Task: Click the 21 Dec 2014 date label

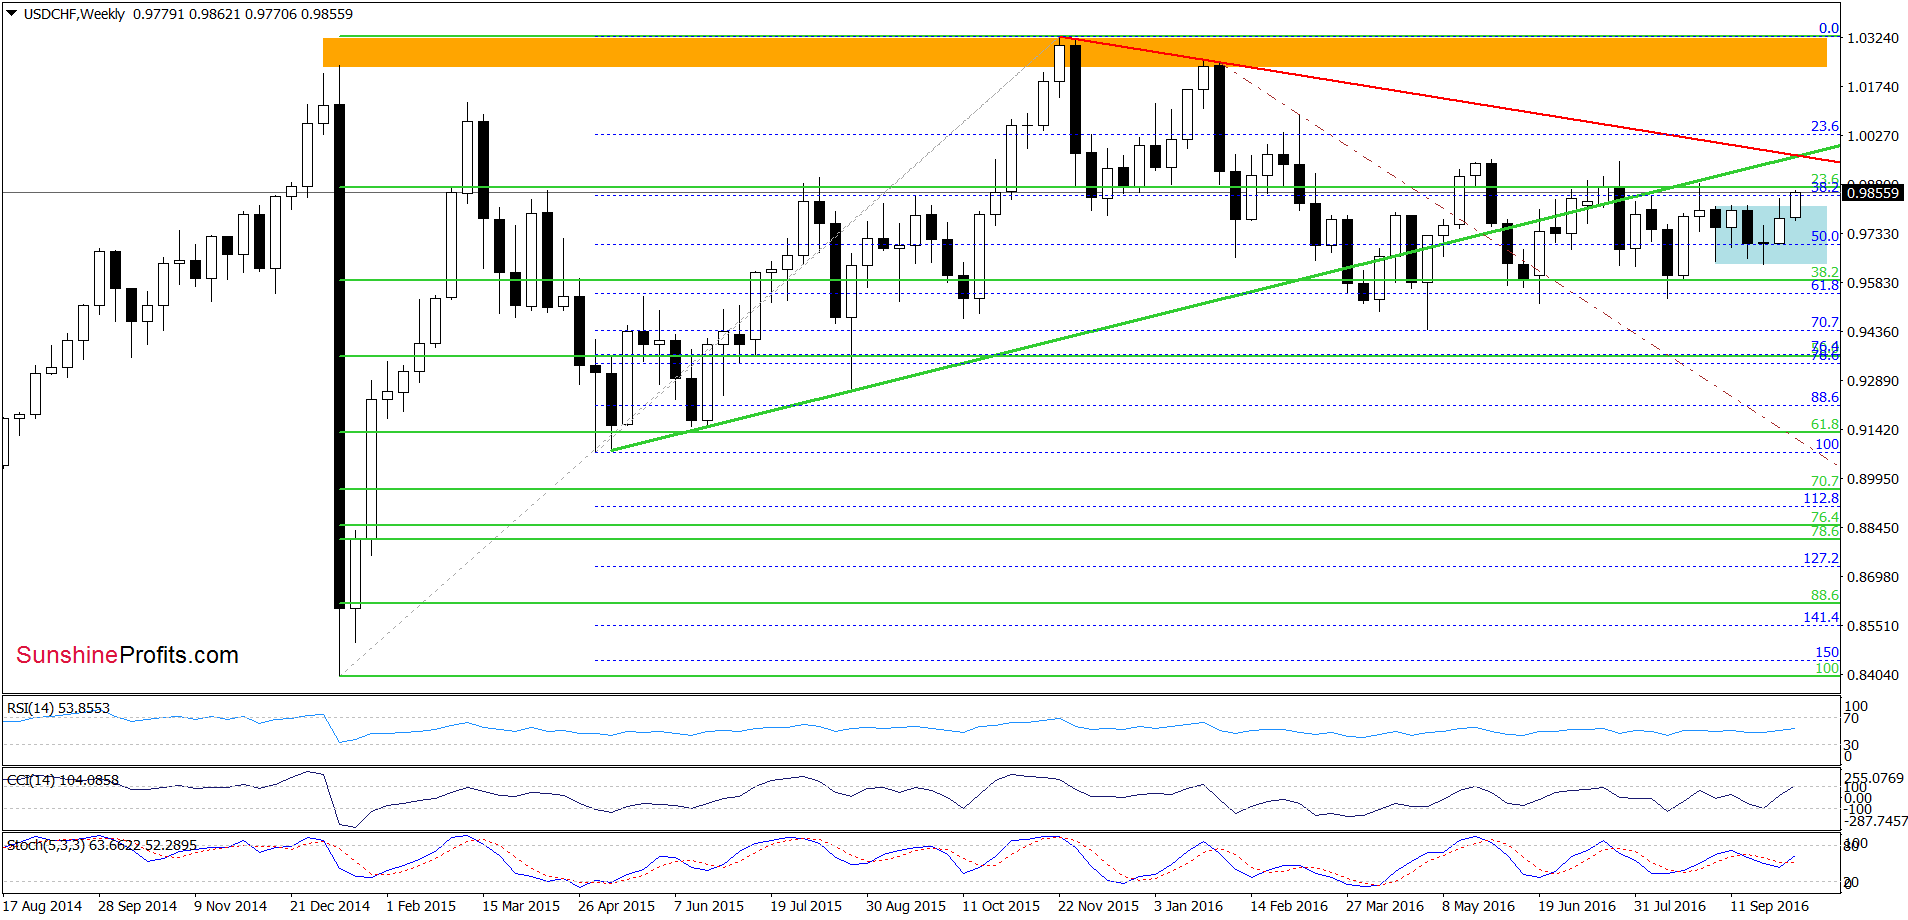Action: click(x=330, y=906)
